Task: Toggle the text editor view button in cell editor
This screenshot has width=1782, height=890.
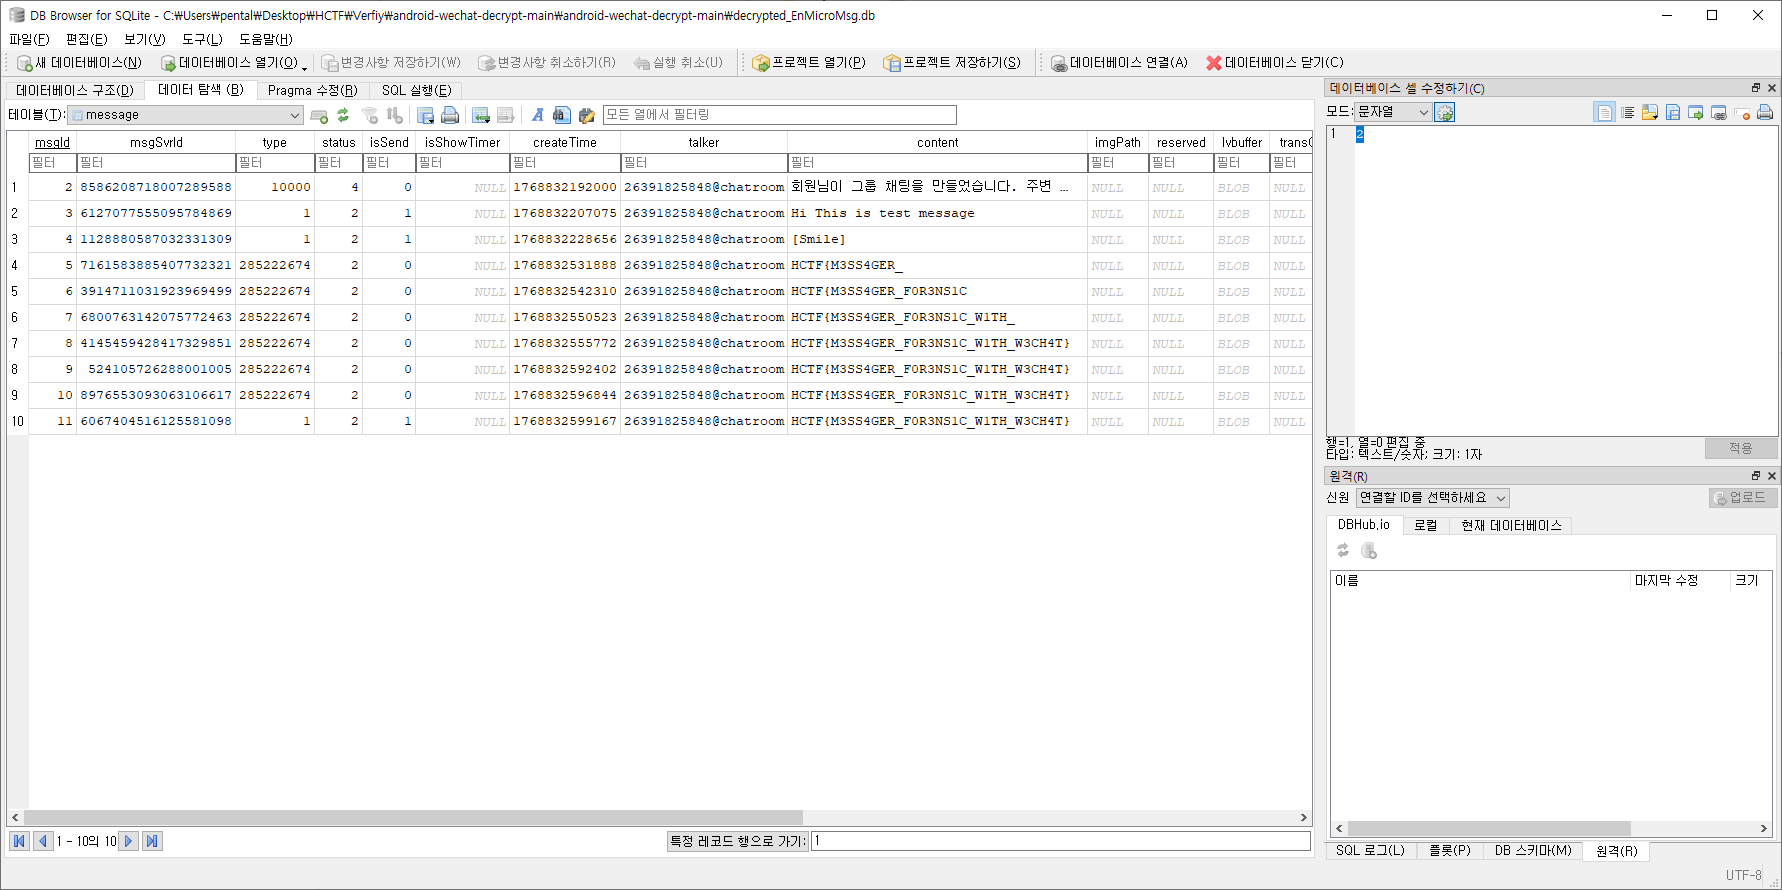Action: click(x=1604, y=112)
